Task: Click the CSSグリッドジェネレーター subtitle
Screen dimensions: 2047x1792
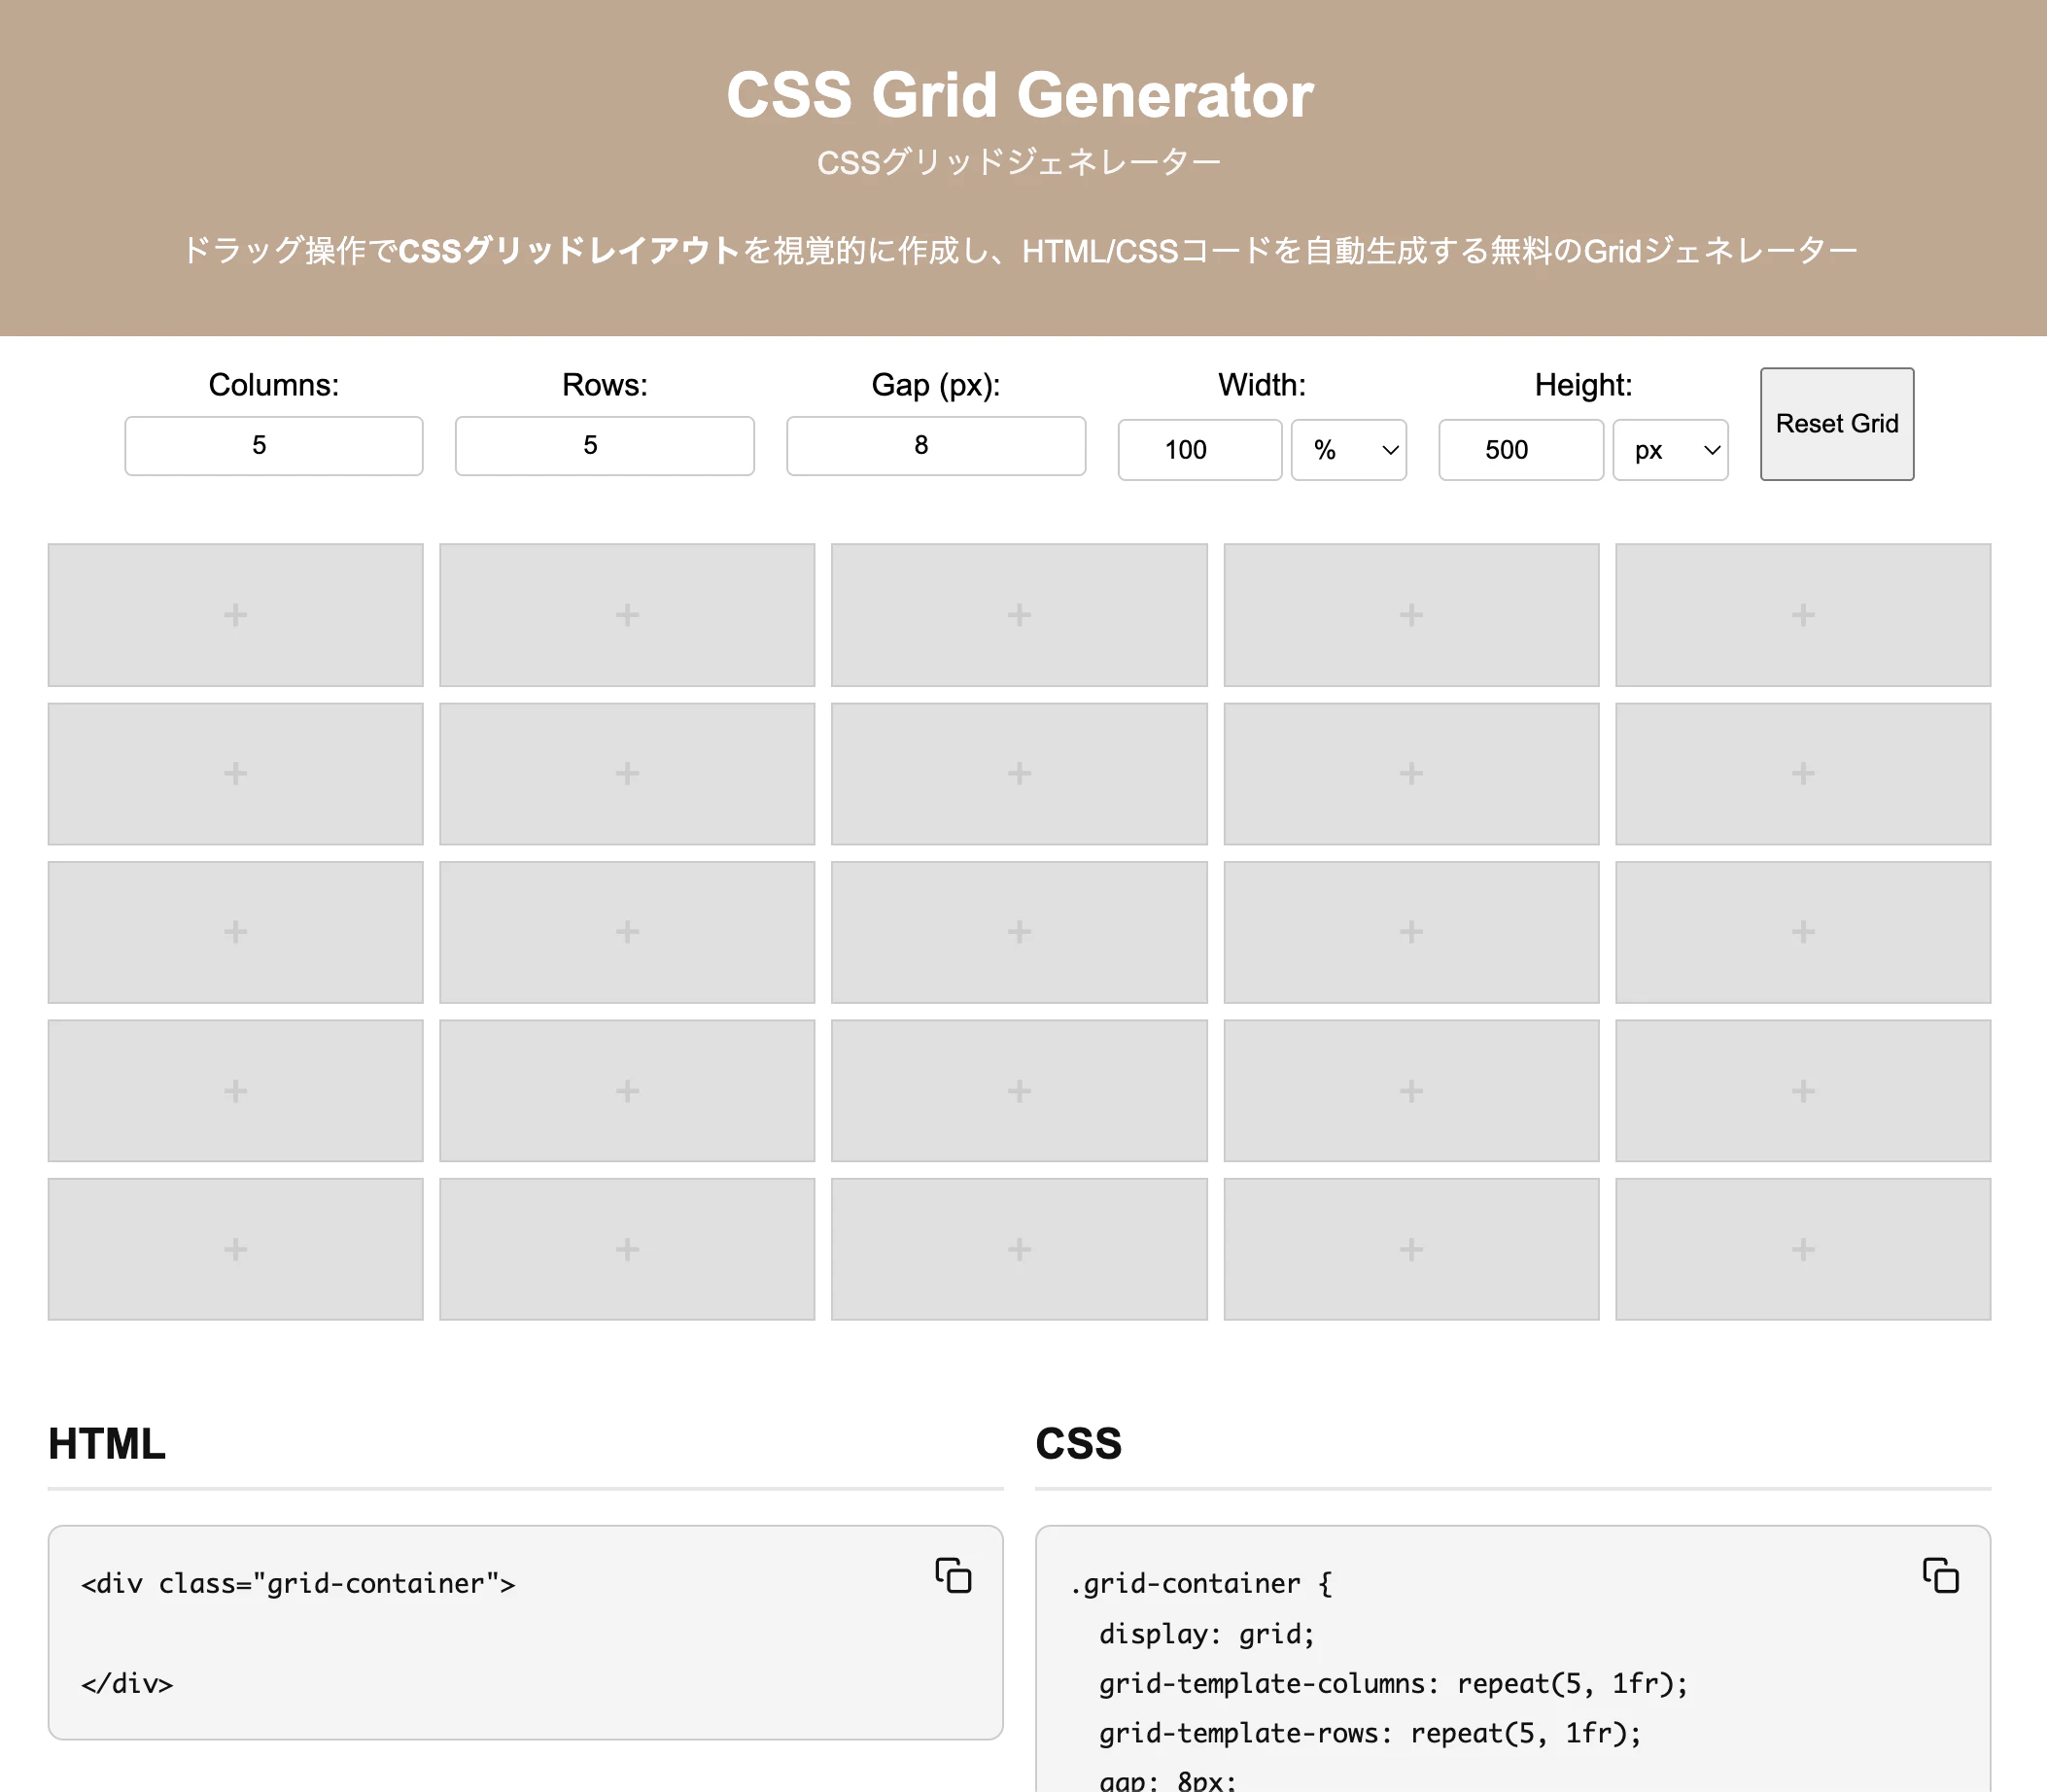Action: (1019, 162)
